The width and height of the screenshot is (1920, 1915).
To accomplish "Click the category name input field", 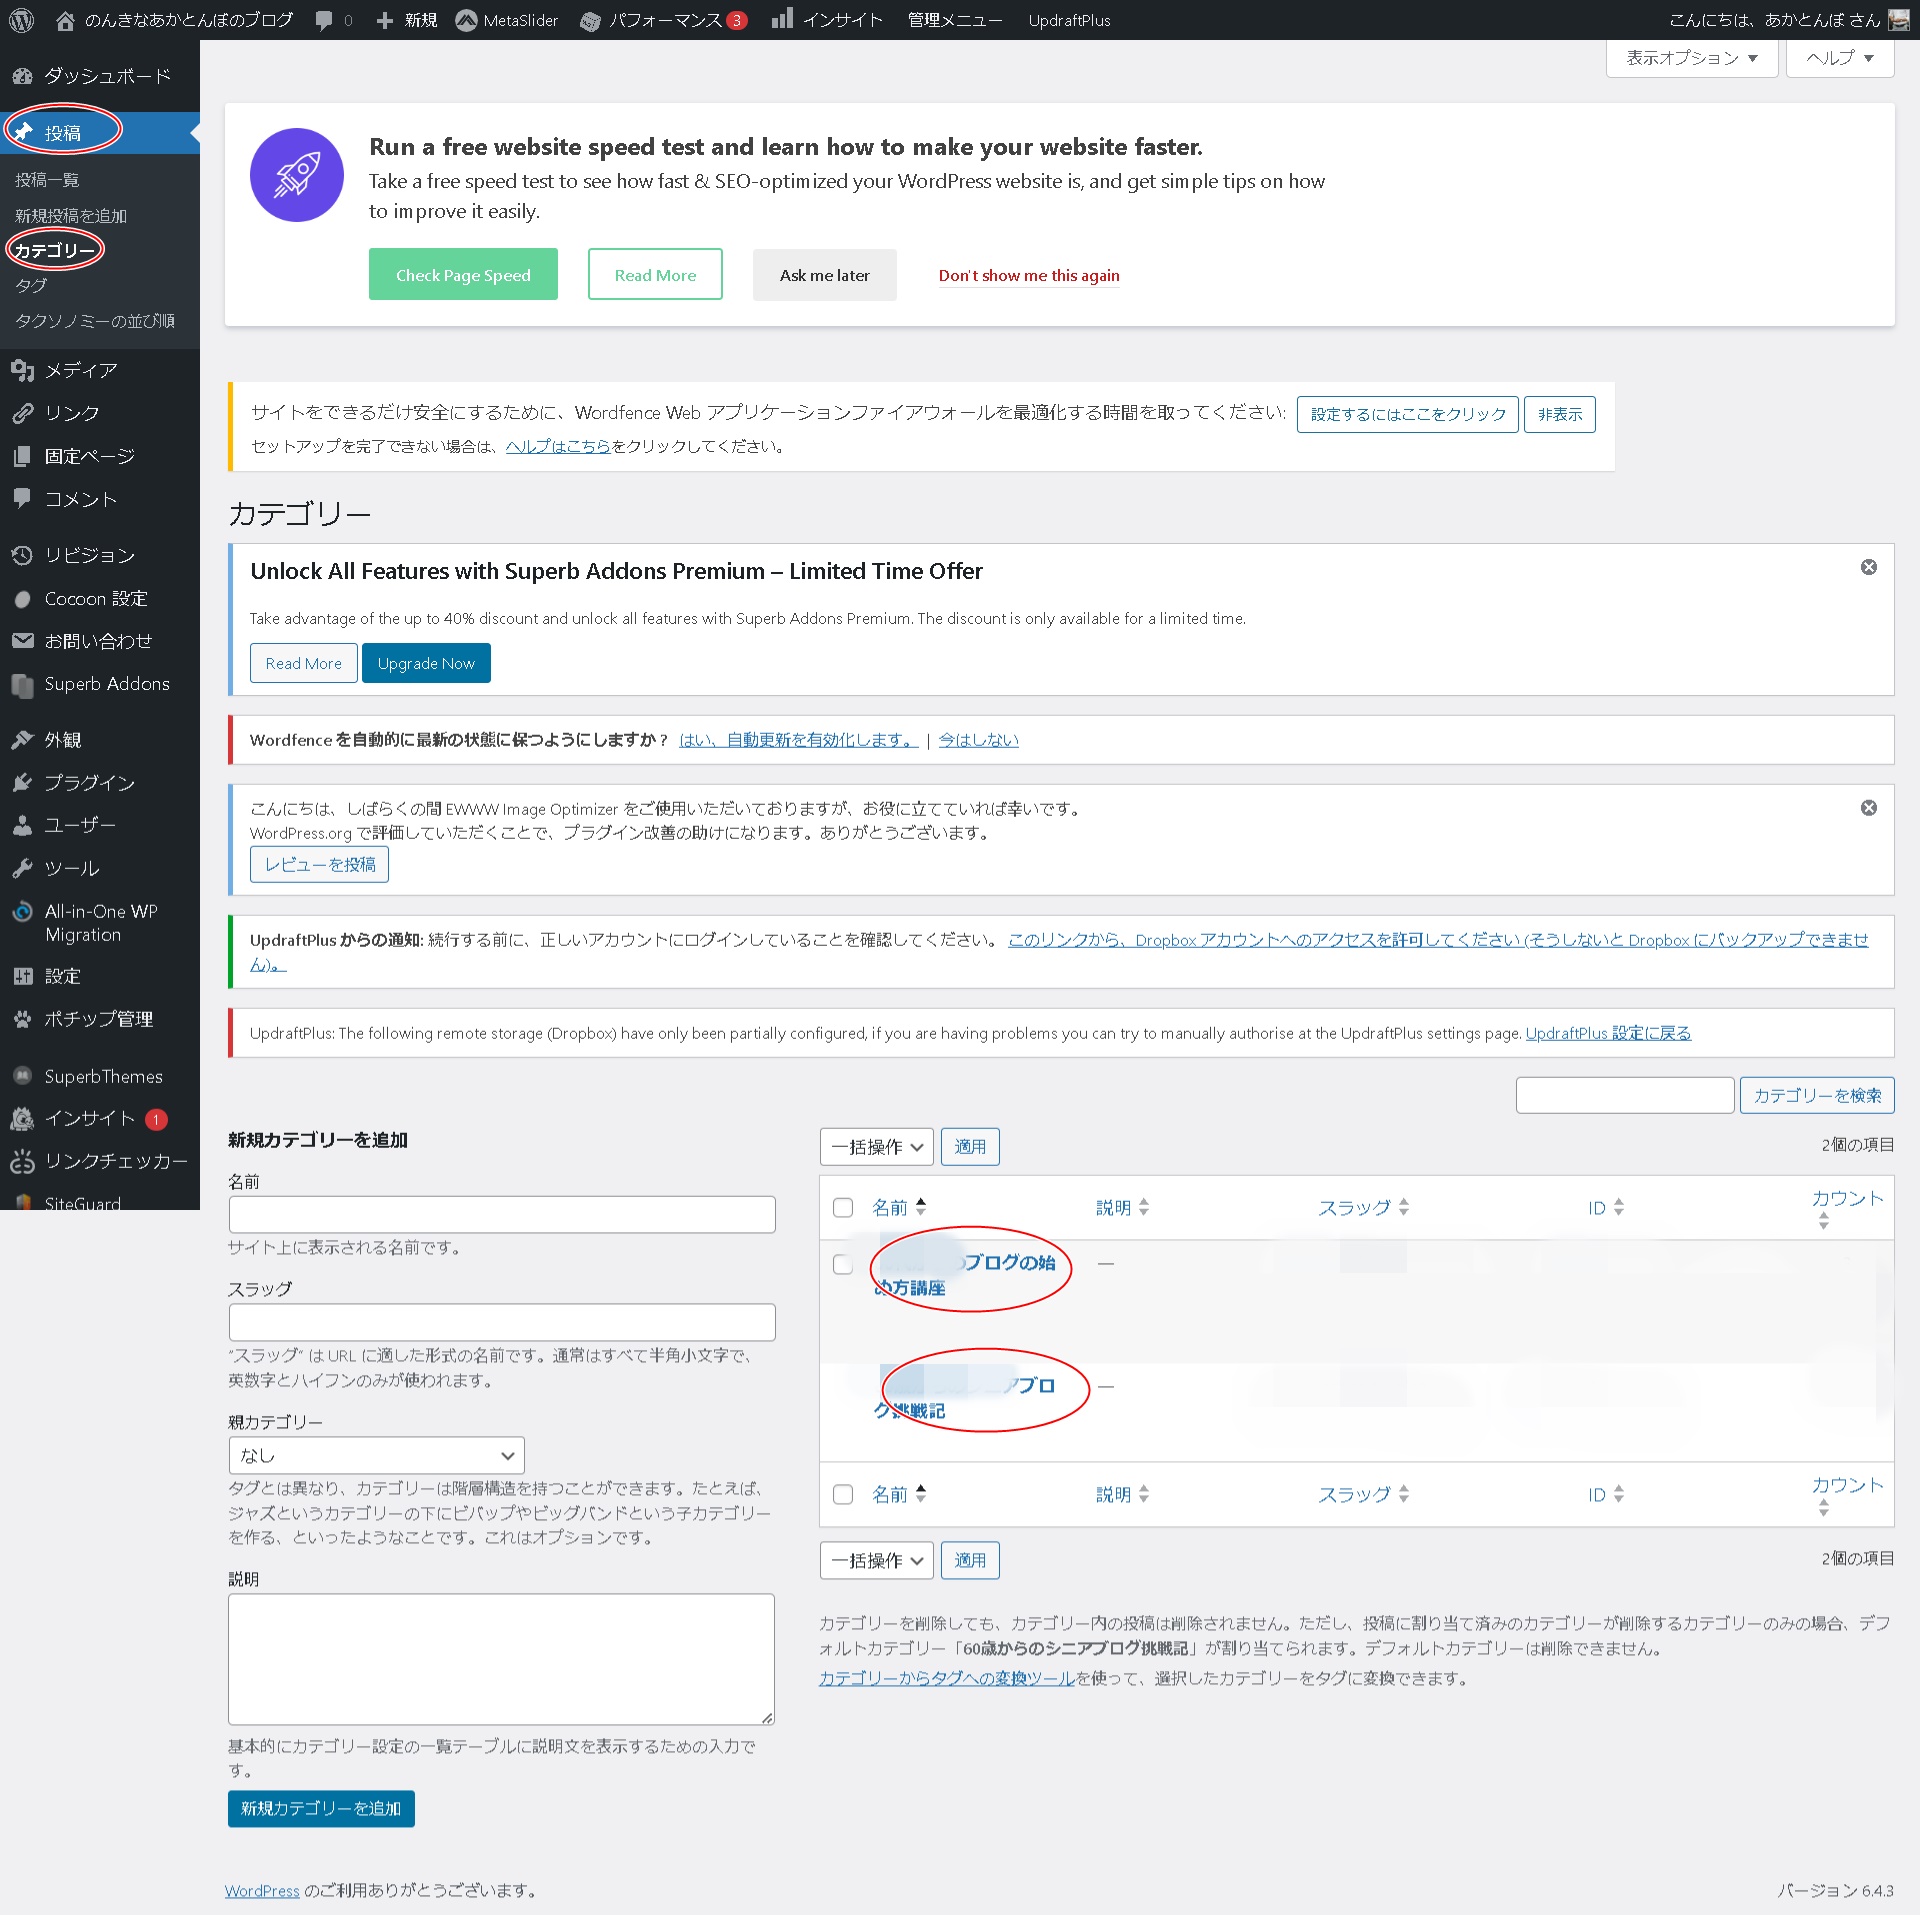I will point(503,1214).
